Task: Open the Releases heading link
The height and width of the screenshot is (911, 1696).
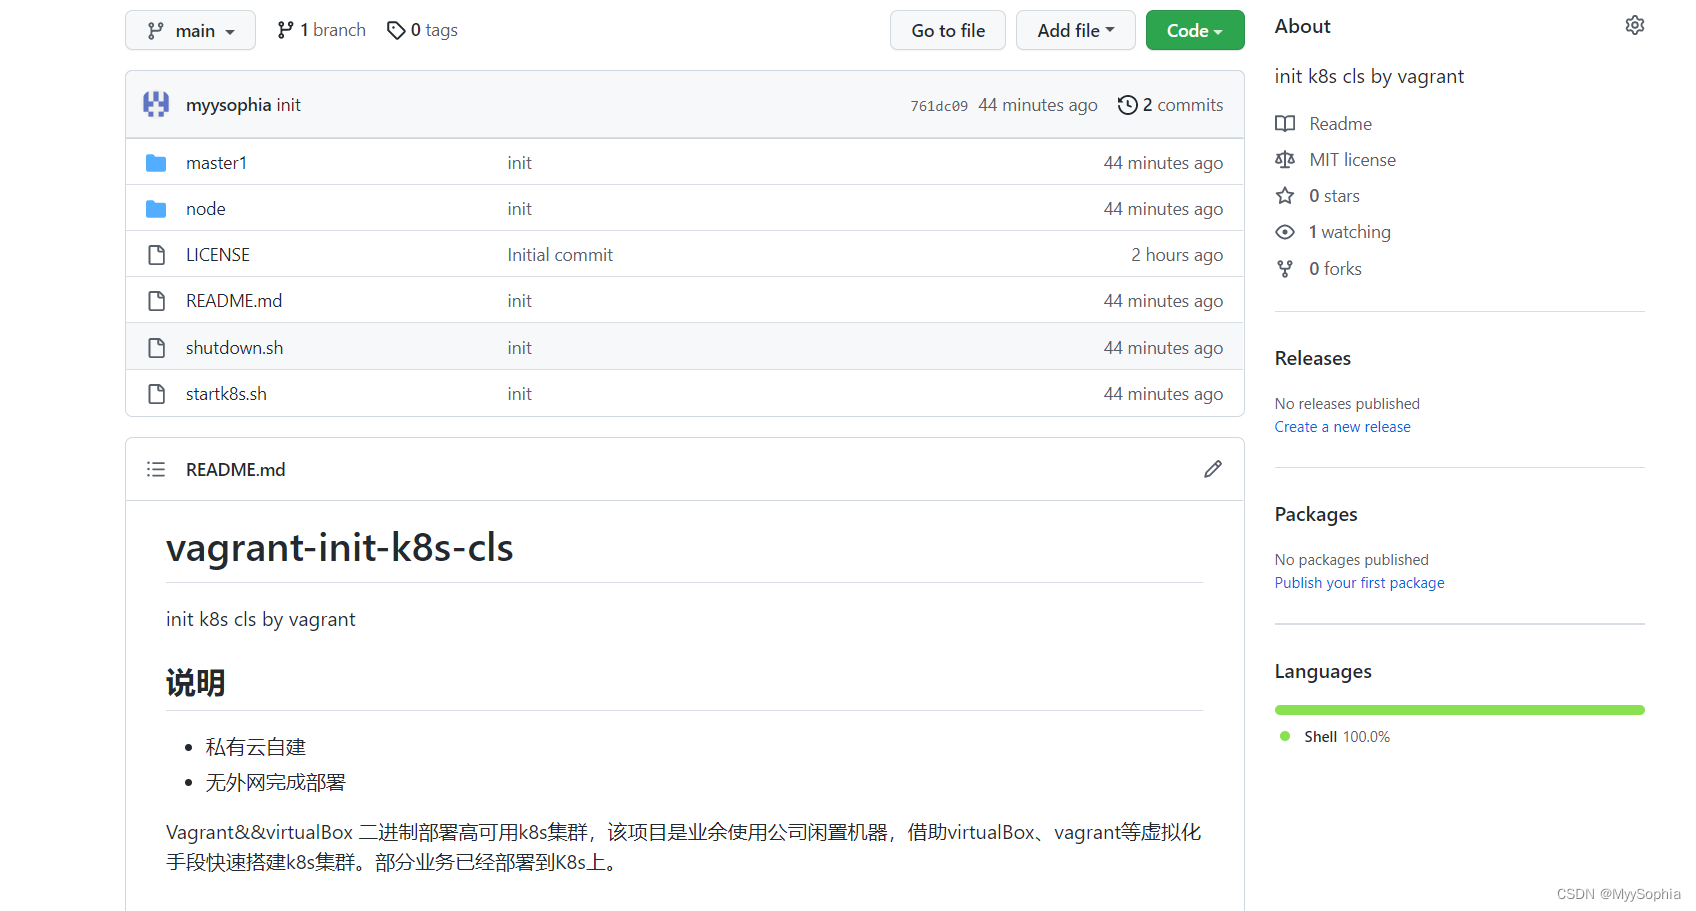Action: coord(1312,358)
